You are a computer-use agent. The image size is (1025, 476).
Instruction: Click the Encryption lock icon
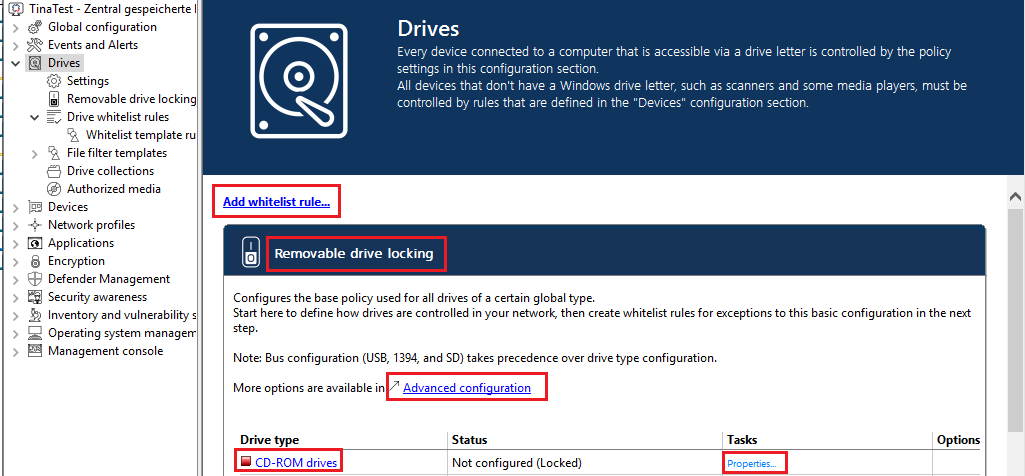coord(35,261)
